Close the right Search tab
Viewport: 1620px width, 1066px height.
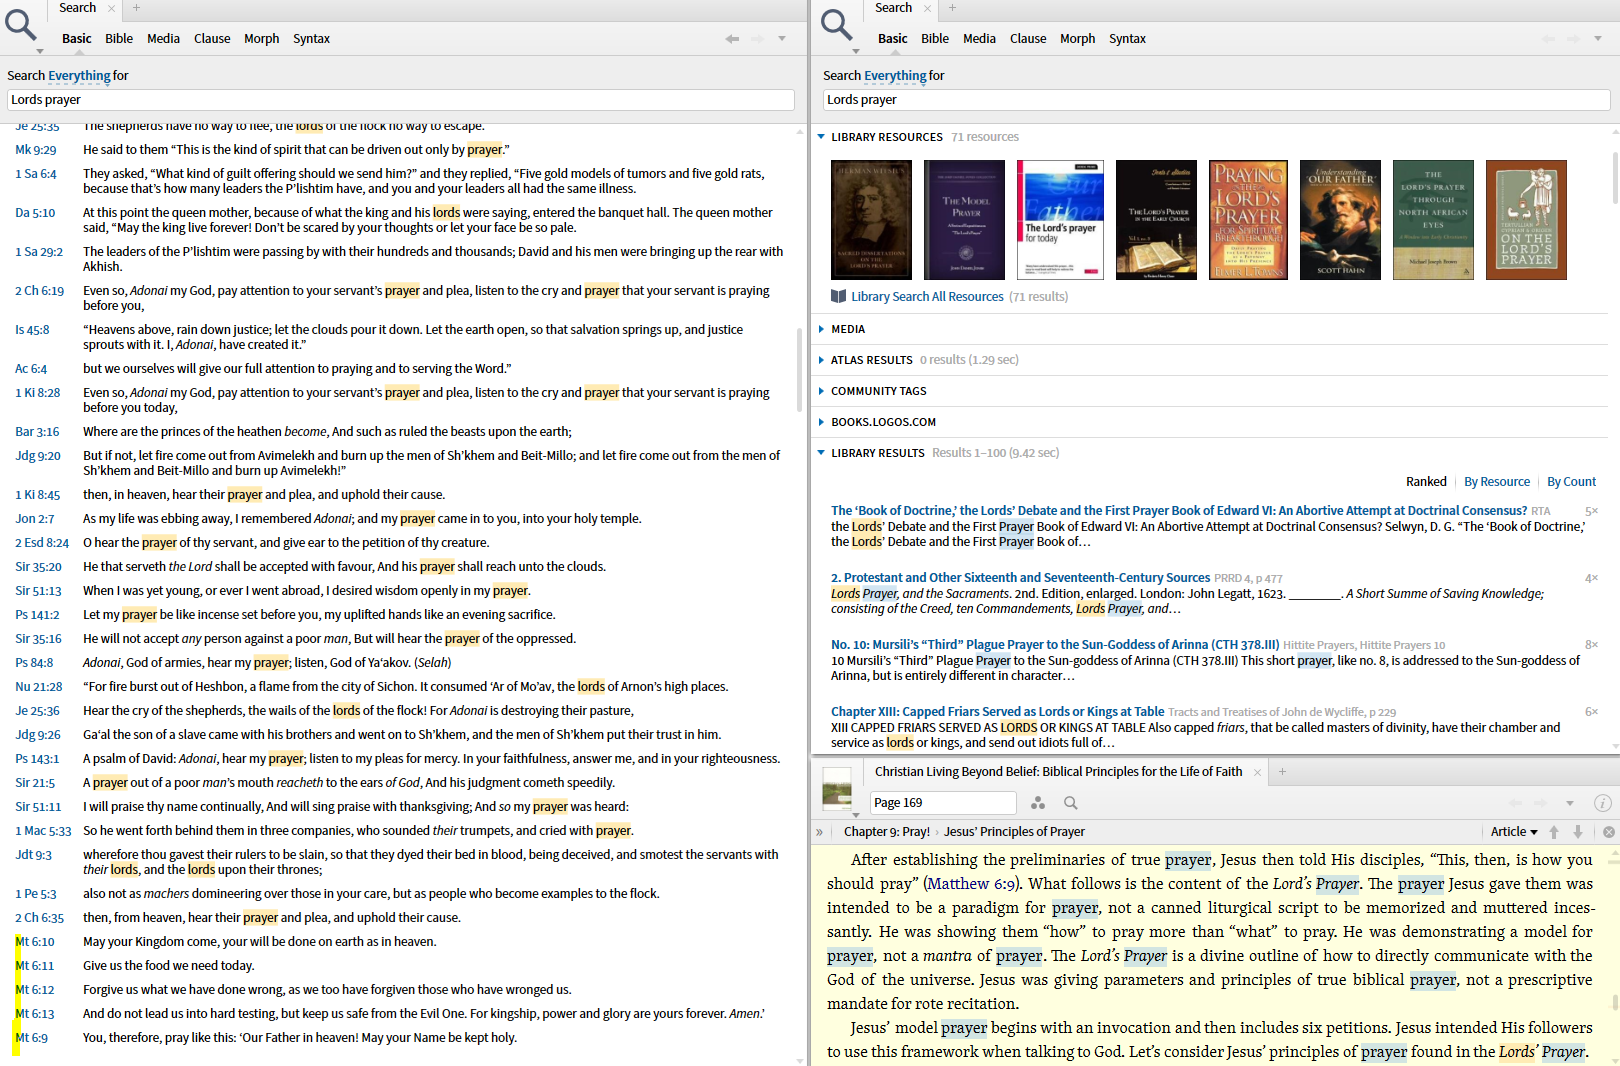928,8
